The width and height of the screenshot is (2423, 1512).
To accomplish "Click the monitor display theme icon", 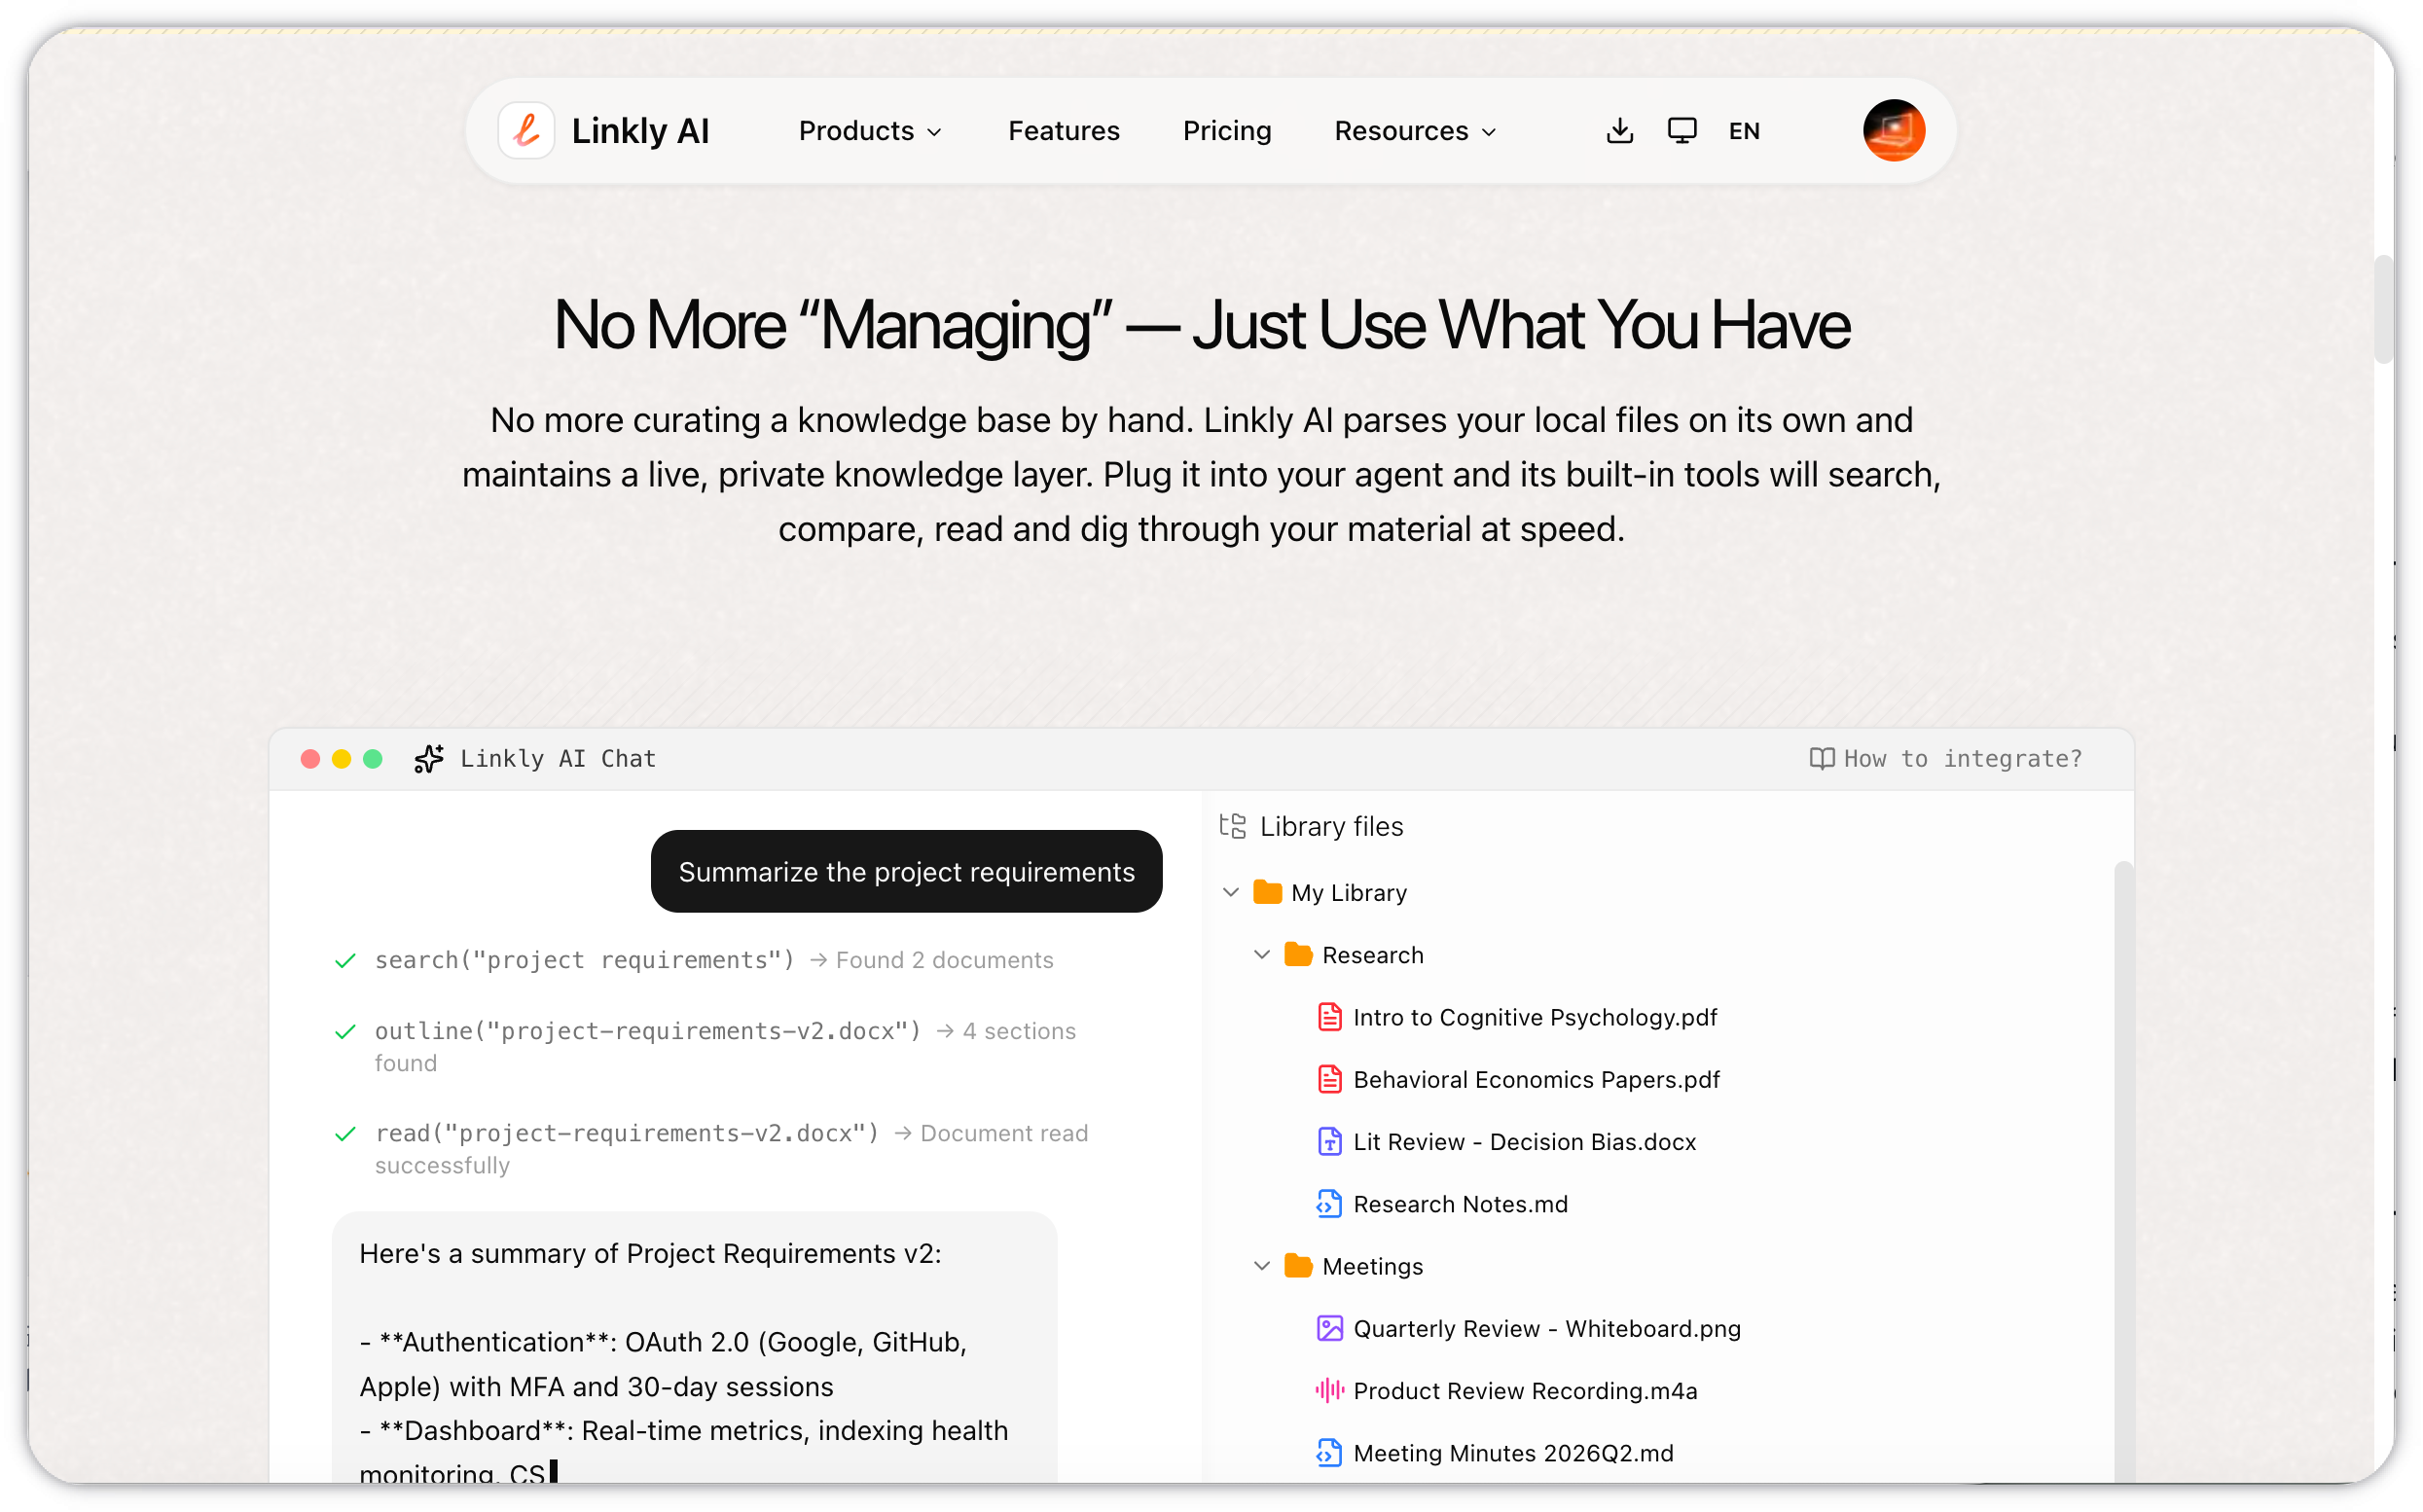I will 1681,131.
